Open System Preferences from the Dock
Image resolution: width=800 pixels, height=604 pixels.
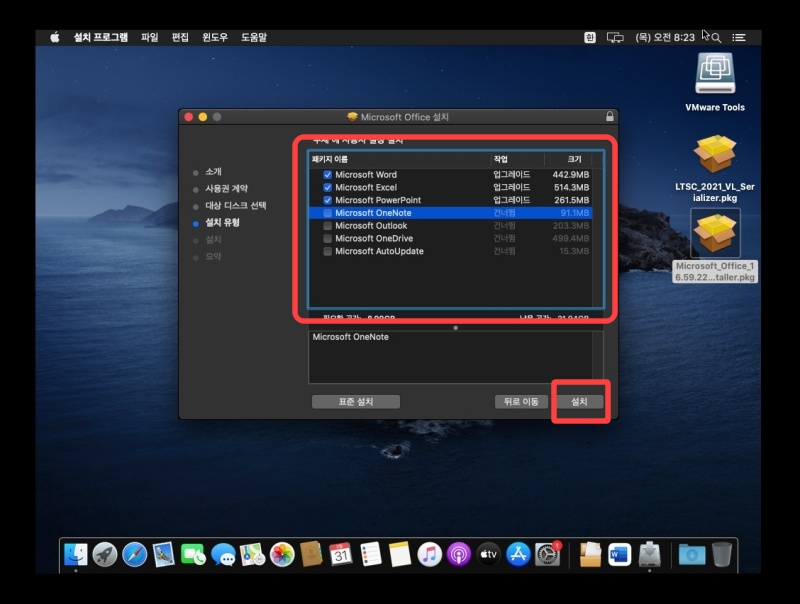click(547, 555)
